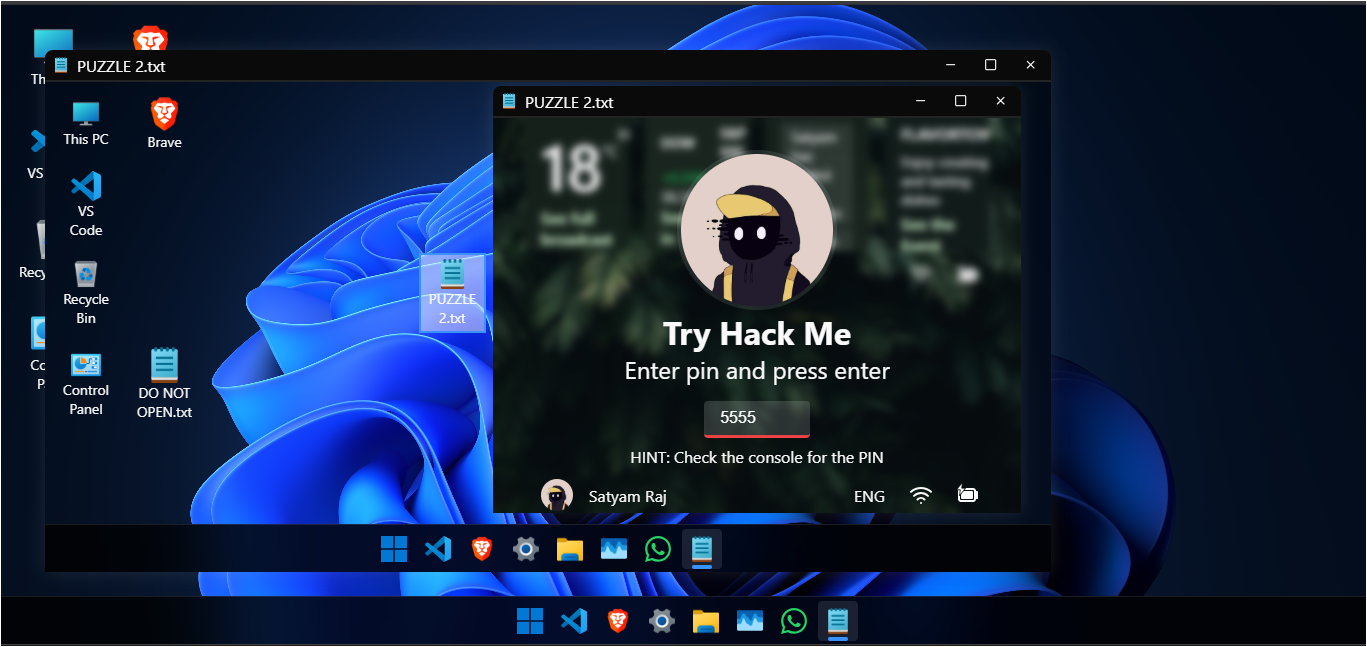Viewport: 1367px width, 647px height.
Task: Focus the PIN entry field showing 5555
Action: point(756,418)
